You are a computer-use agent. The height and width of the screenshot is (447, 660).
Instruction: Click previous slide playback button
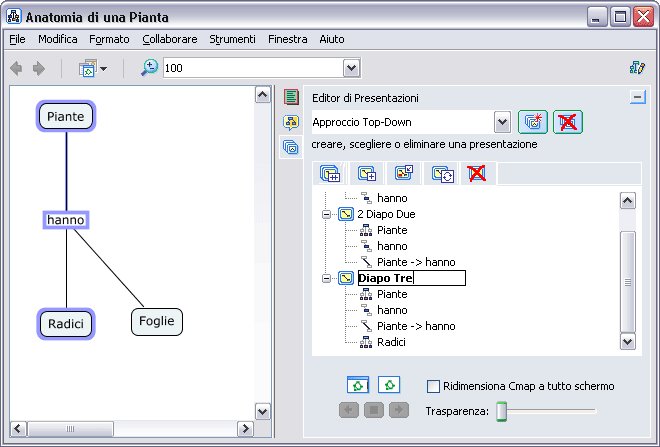(349, 410)
